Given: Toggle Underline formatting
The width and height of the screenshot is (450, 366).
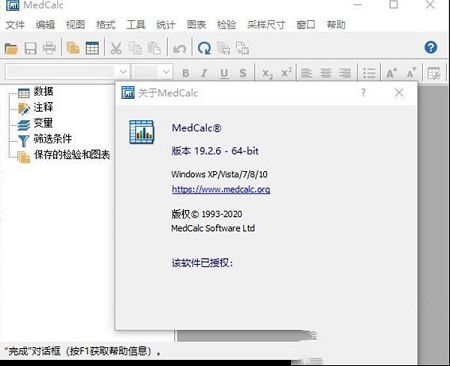Looking at the screenshot, I should [224, 73].
